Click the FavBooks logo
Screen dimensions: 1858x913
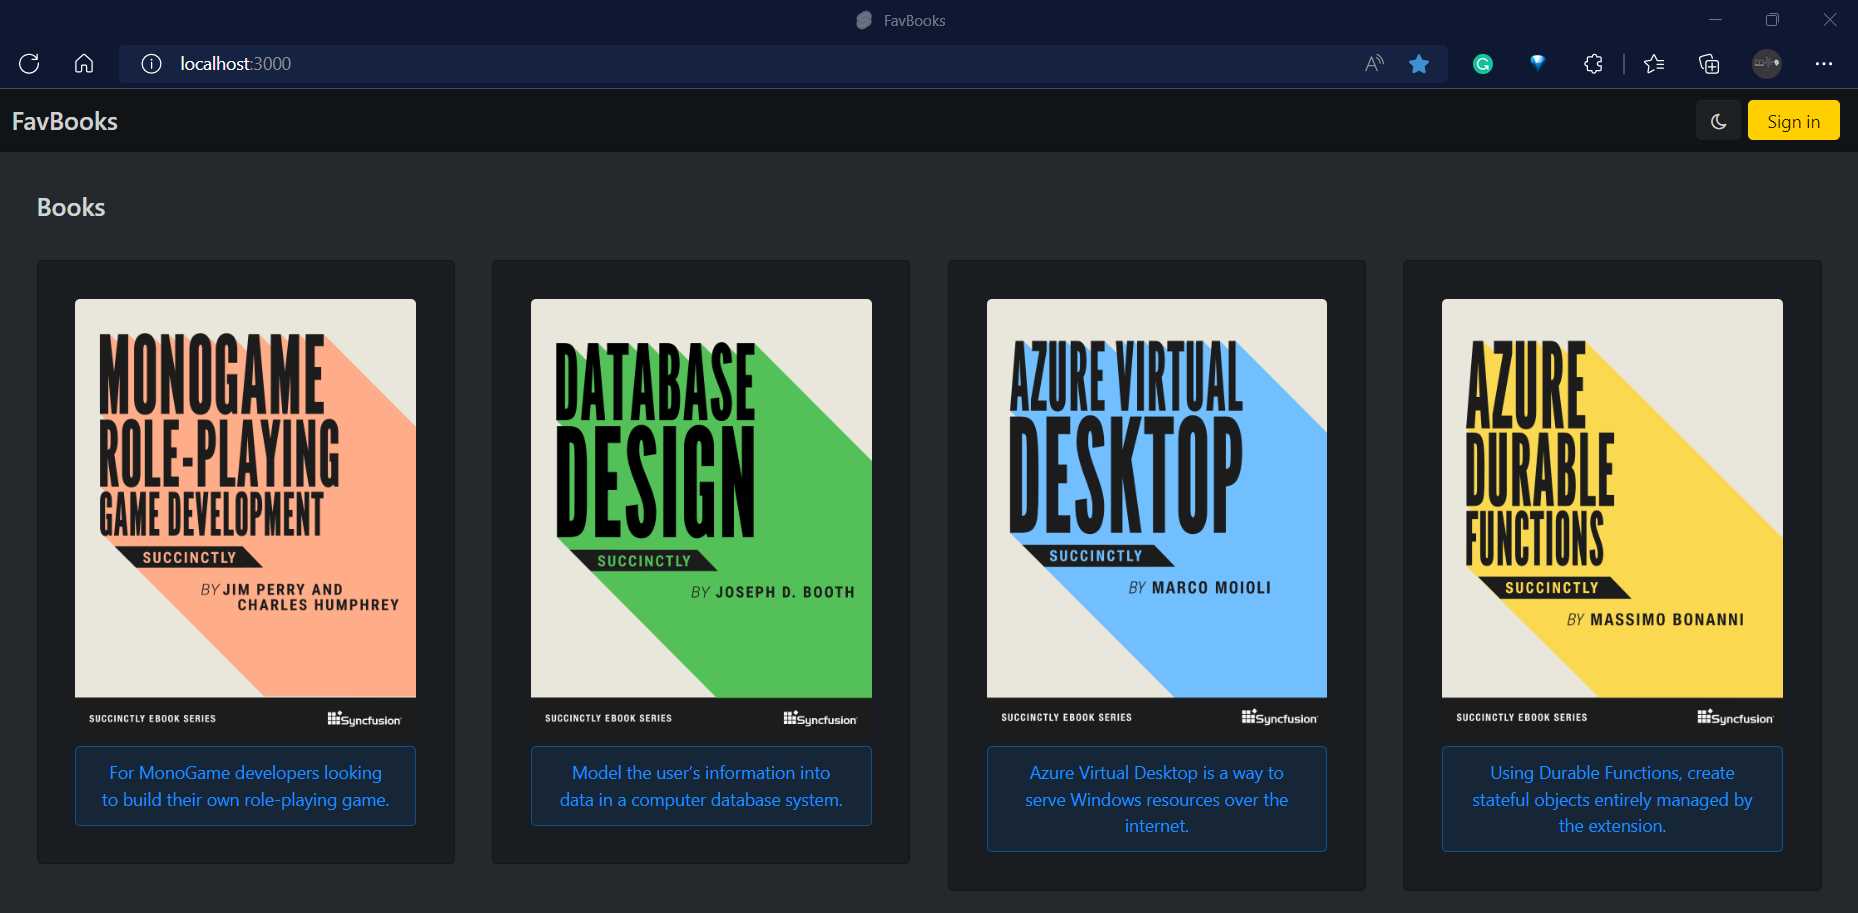coord(64,120)
